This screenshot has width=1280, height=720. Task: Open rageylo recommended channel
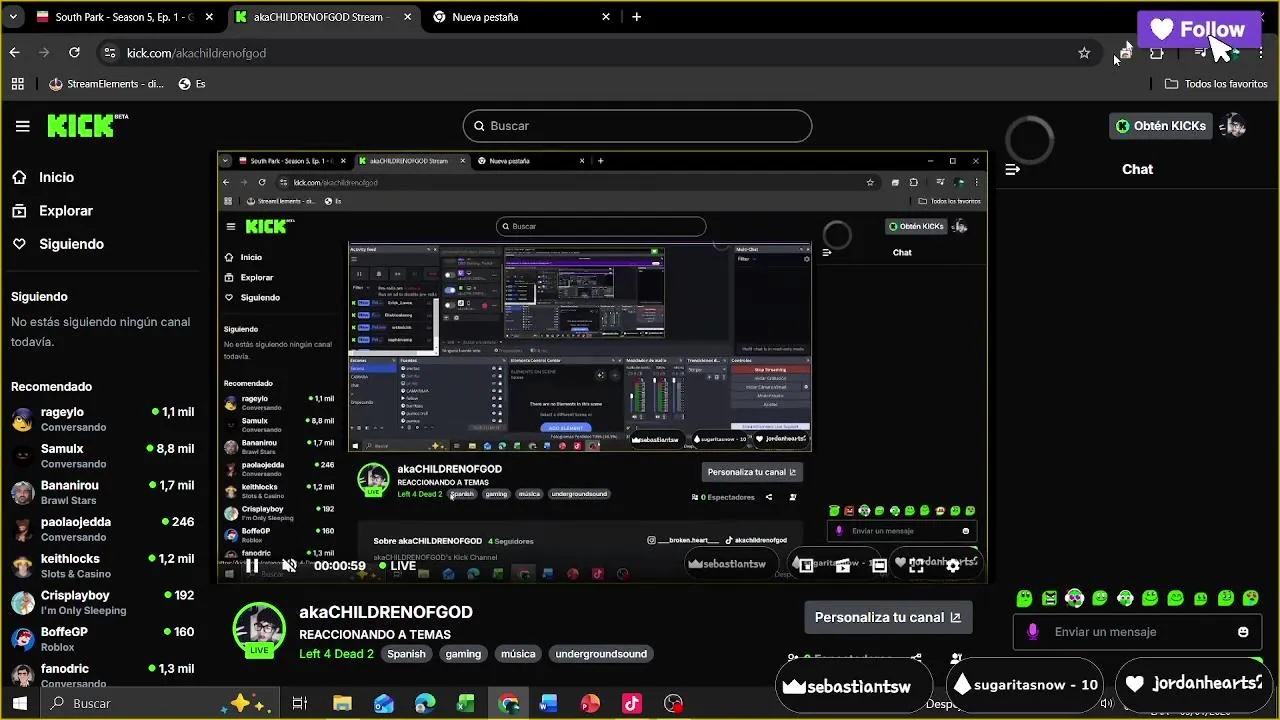pyautogui.click(x=101, y=419)
